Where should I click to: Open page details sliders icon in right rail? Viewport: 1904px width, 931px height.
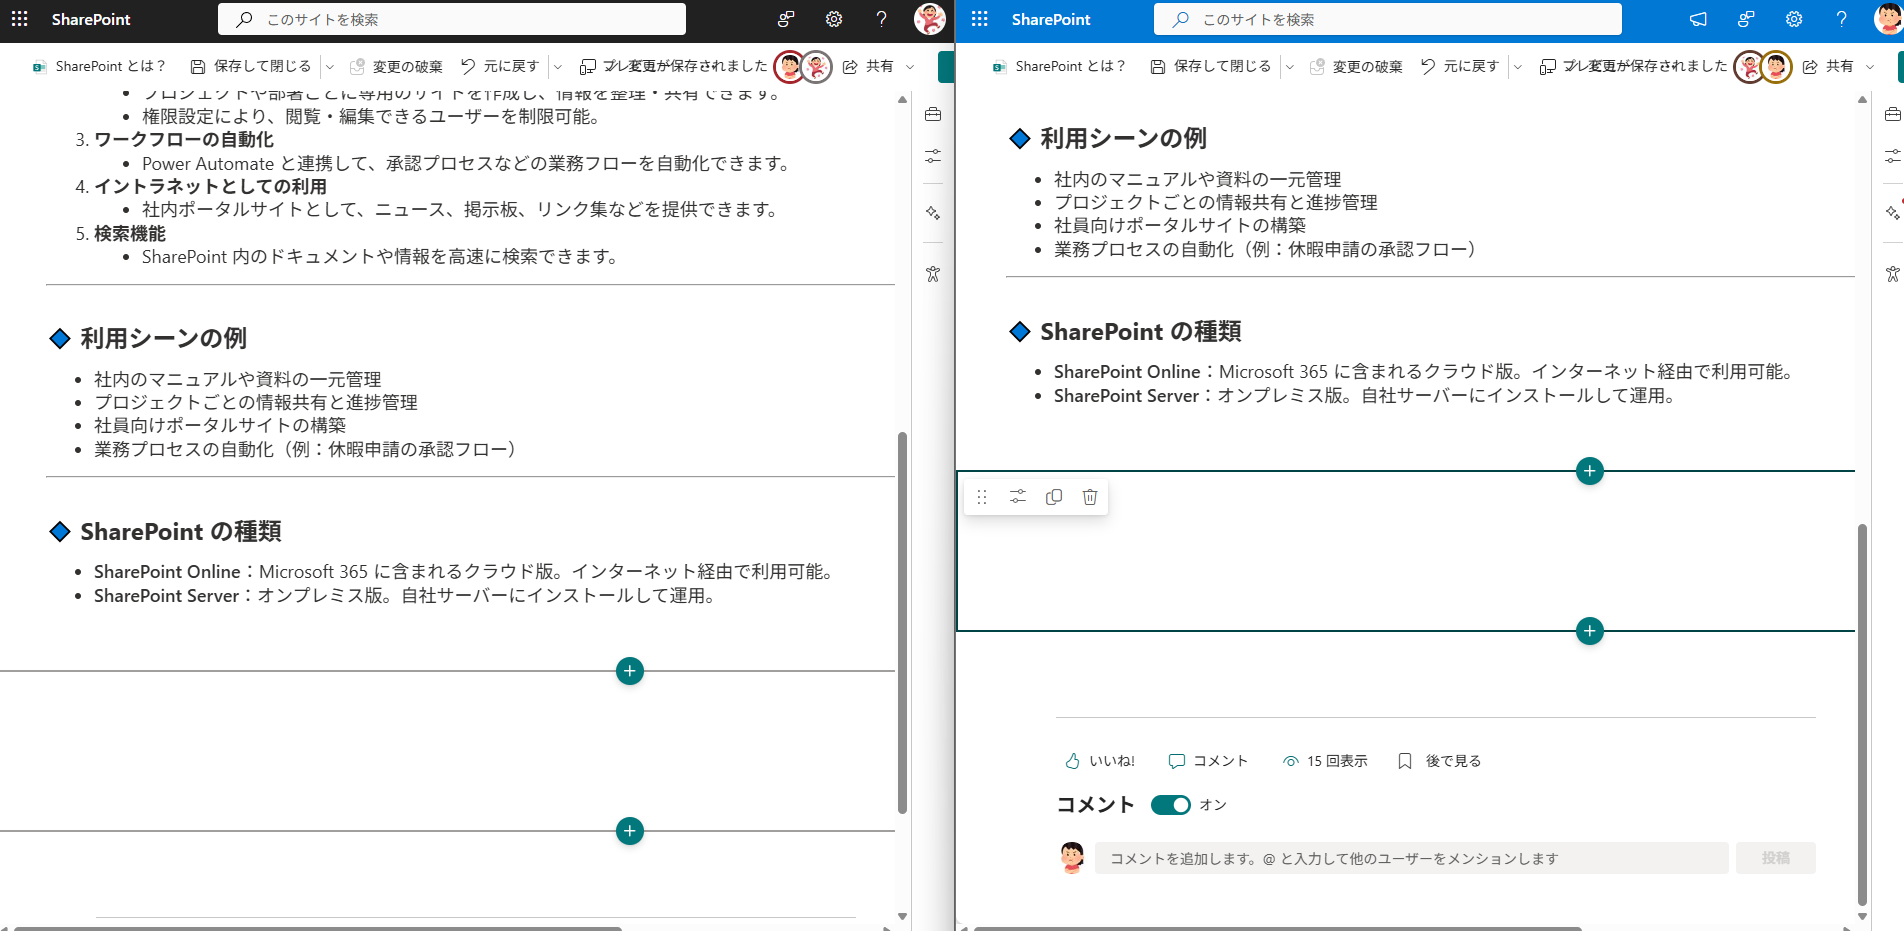[1892, 156]
